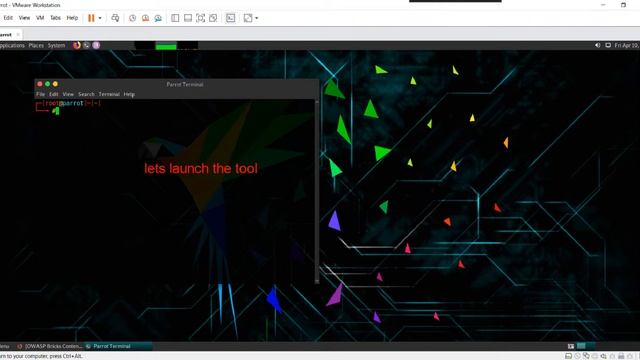The height and width of the screenshot is (360, 640).
Task: Open the VMware Edit menu
Action: point(8,18)
